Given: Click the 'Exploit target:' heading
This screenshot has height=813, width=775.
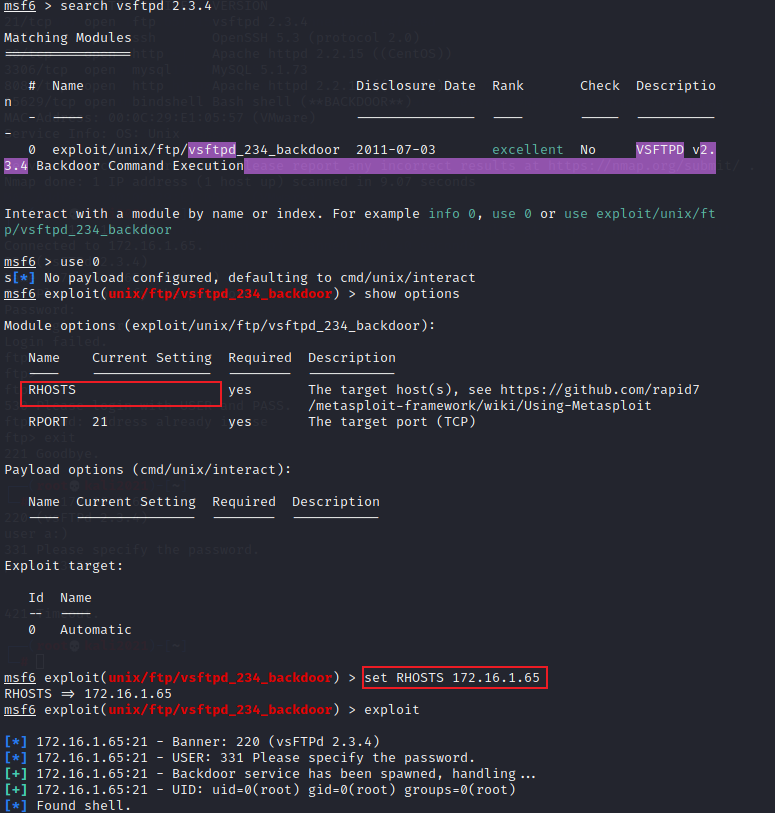Looking at the screenshot, I should click(x=64, y=566).
